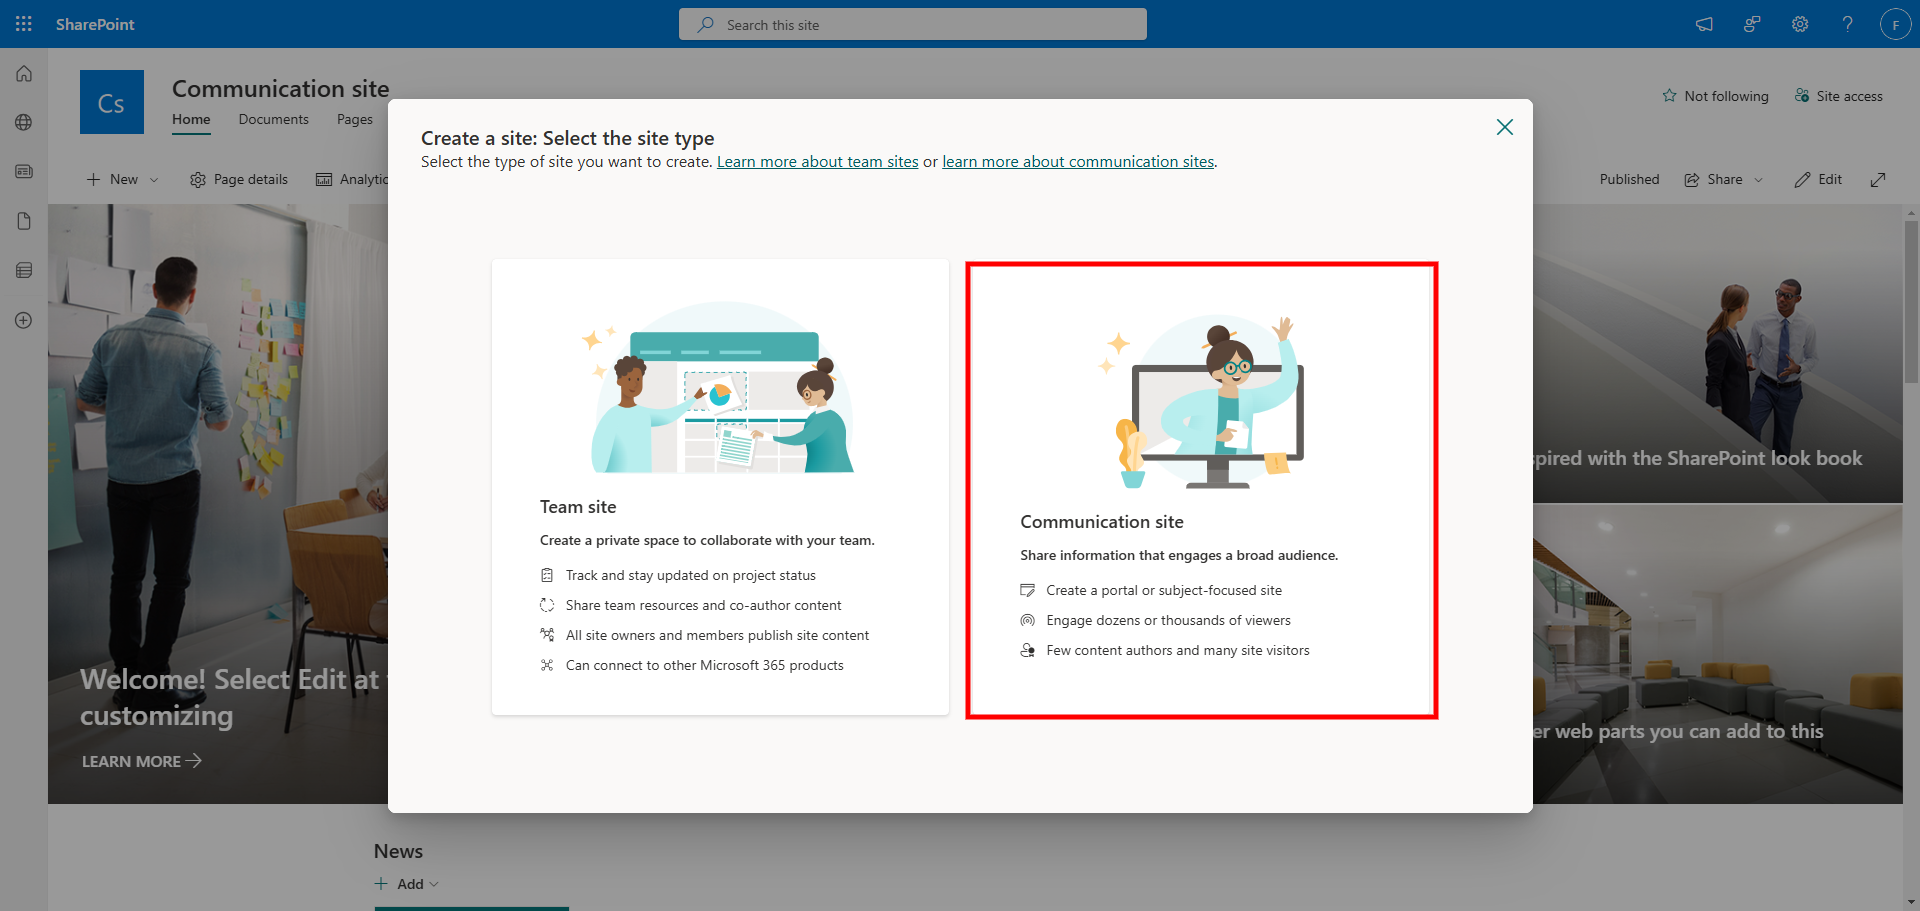Screen dimensions: 1920x911
Task: Expand the New dropdown chevron
Action: click(x=154, y=180)
